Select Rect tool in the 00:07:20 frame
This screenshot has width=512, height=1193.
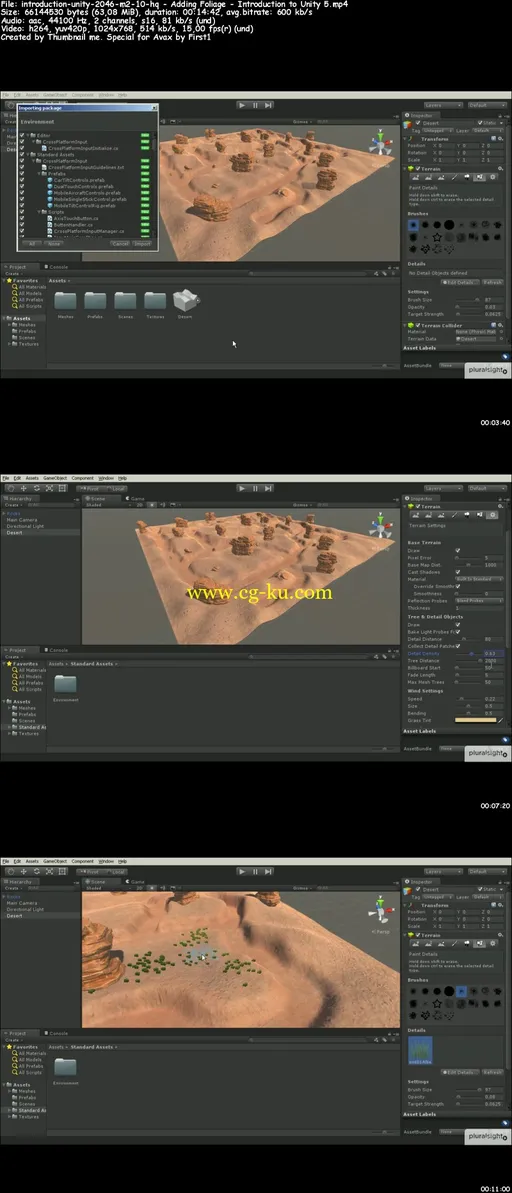point(62,488)
